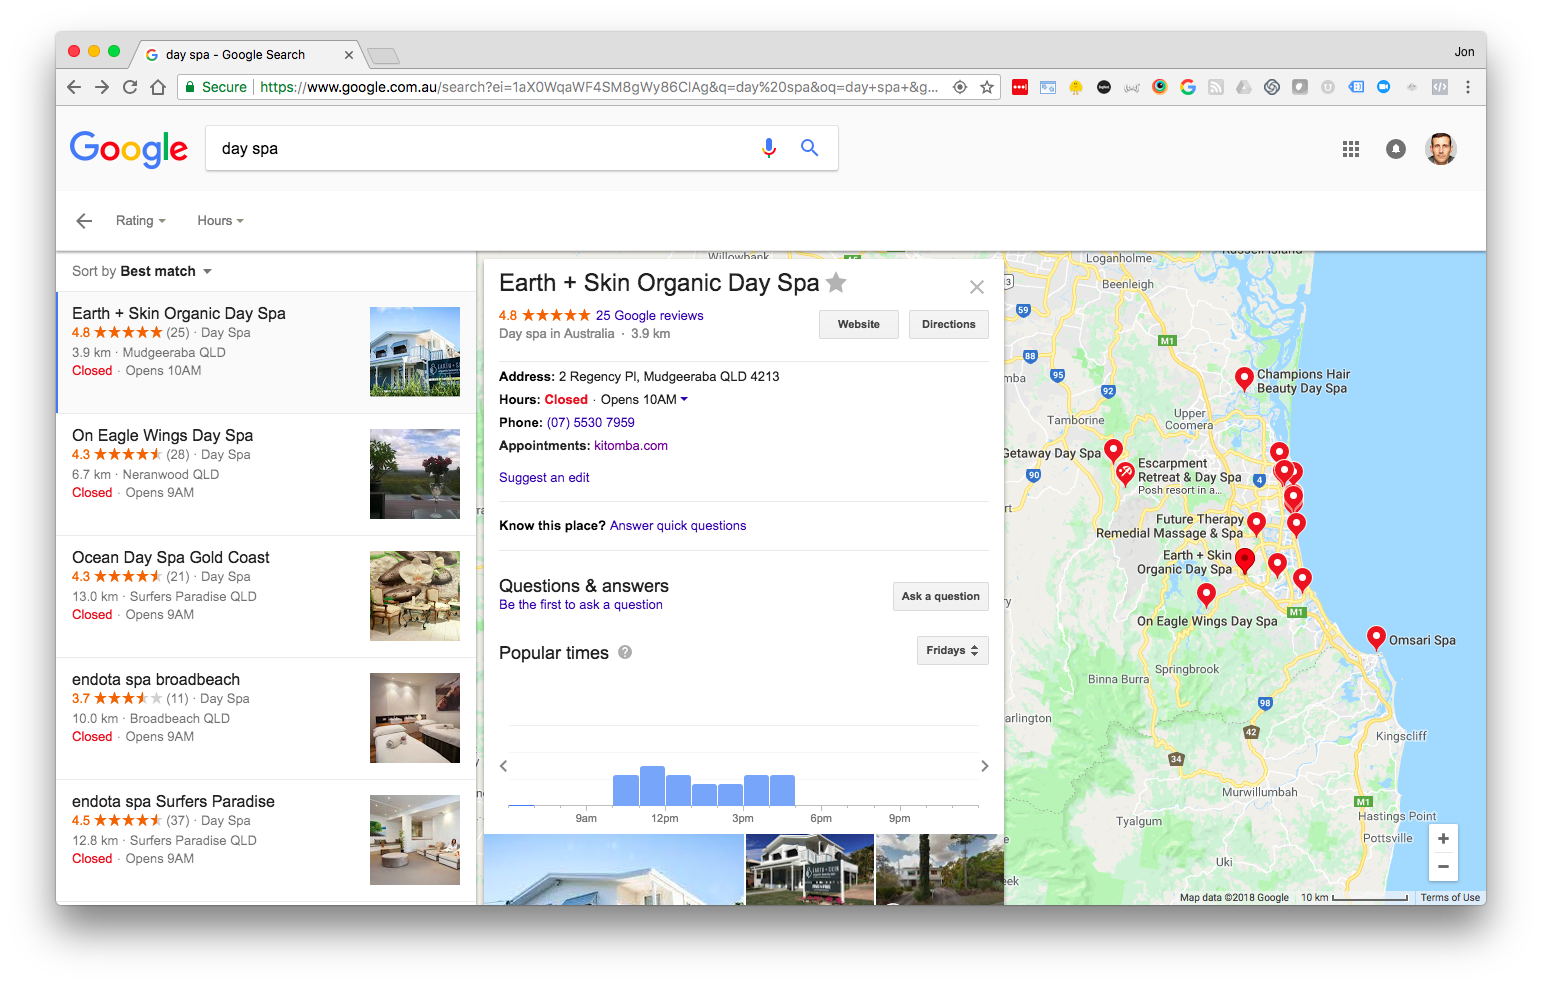This screenshot has width=1542, height=985.
Task: Click the Jon profile label in title bar
Action: pos(1464,52)
